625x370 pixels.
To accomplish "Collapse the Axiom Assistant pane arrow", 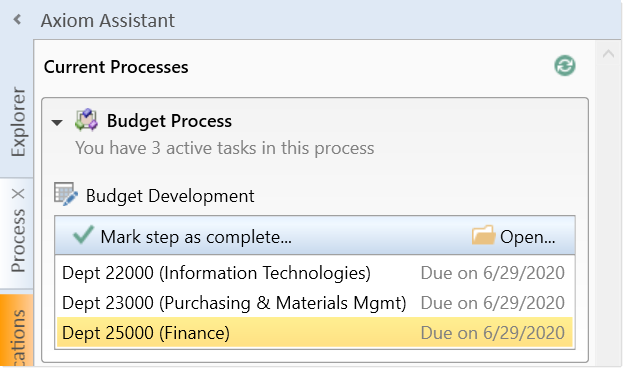I will [x=17, y=19].
